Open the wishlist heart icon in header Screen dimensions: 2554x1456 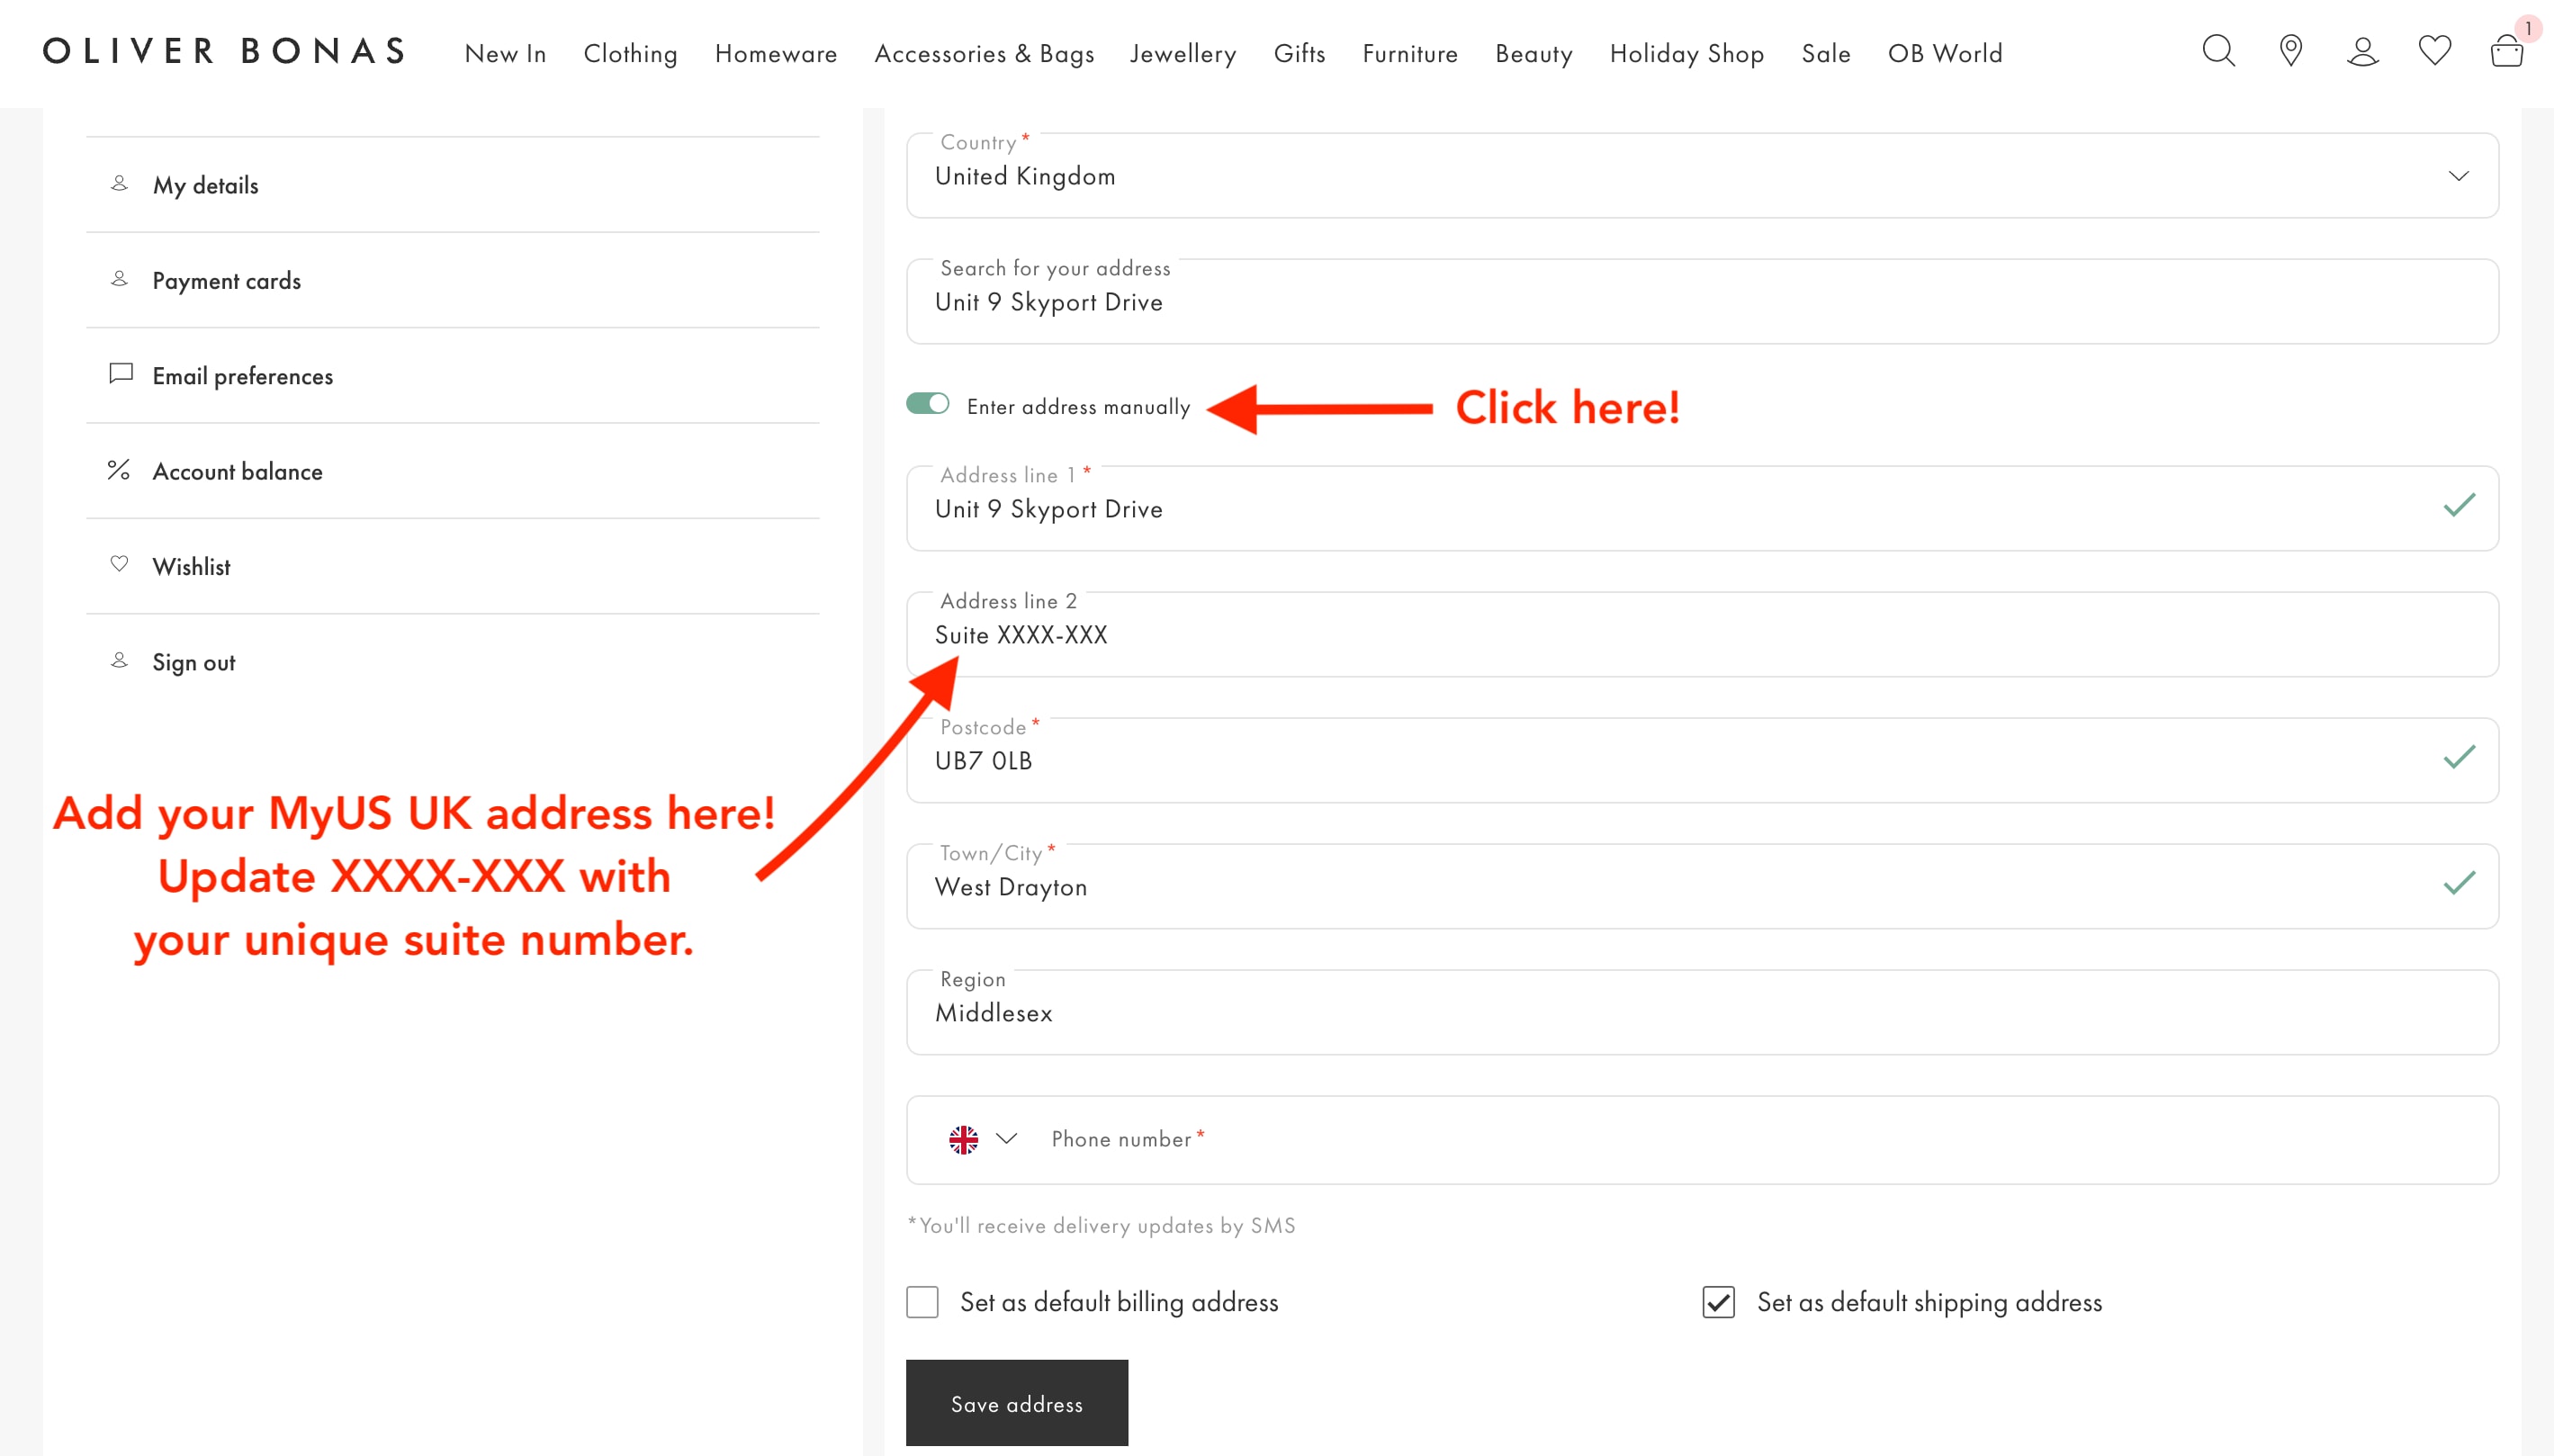click(2435, 50)
